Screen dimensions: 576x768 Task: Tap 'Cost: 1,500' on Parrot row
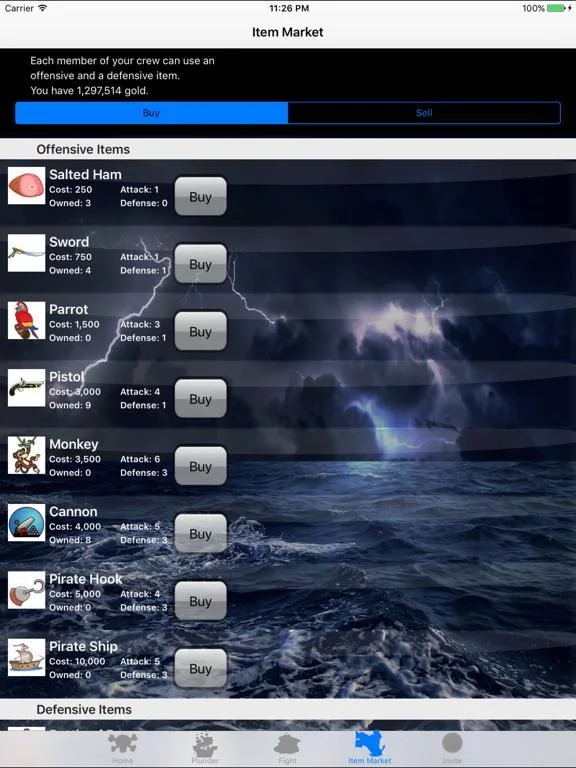coord(74,324)
